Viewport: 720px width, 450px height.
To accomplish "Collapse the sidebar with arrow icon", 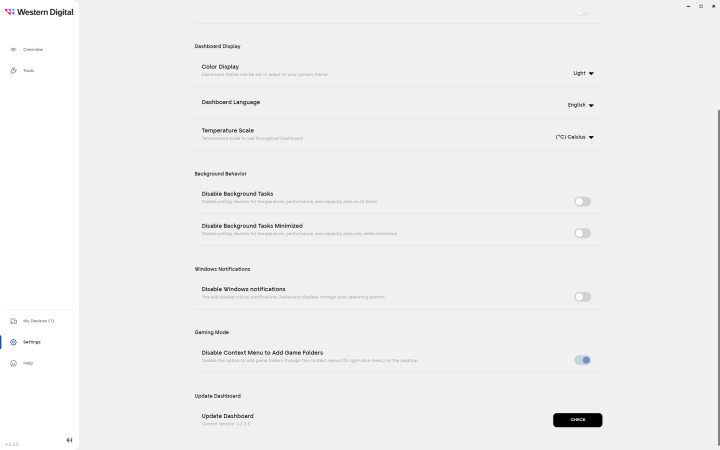I will pos(69,440).
